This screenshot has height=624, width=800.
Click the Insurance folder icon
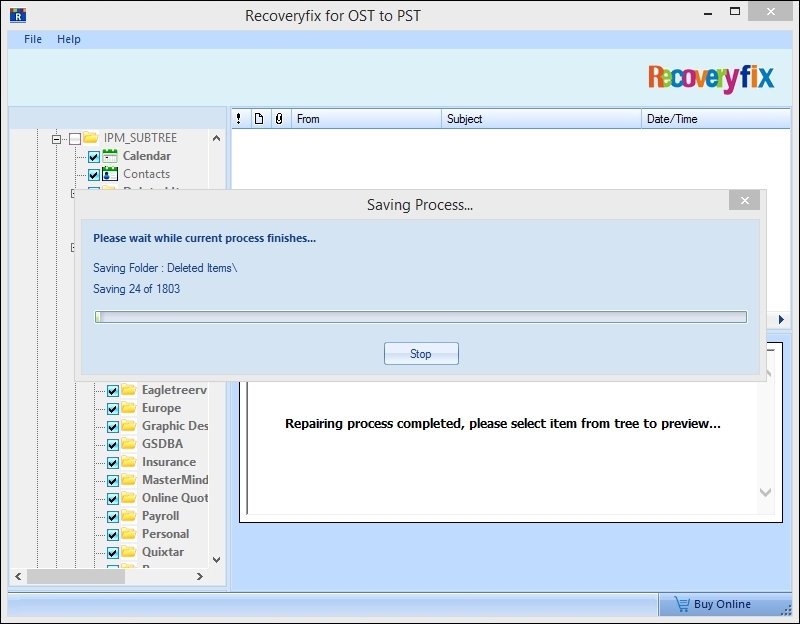click(x=129, y=462)
